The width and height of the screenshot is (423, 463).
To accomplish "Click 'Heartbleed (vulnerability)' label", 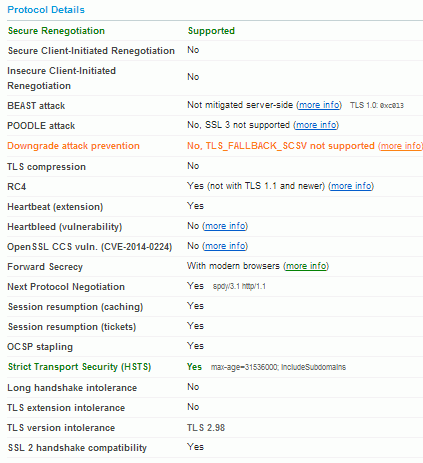I will tap(65, 227).
